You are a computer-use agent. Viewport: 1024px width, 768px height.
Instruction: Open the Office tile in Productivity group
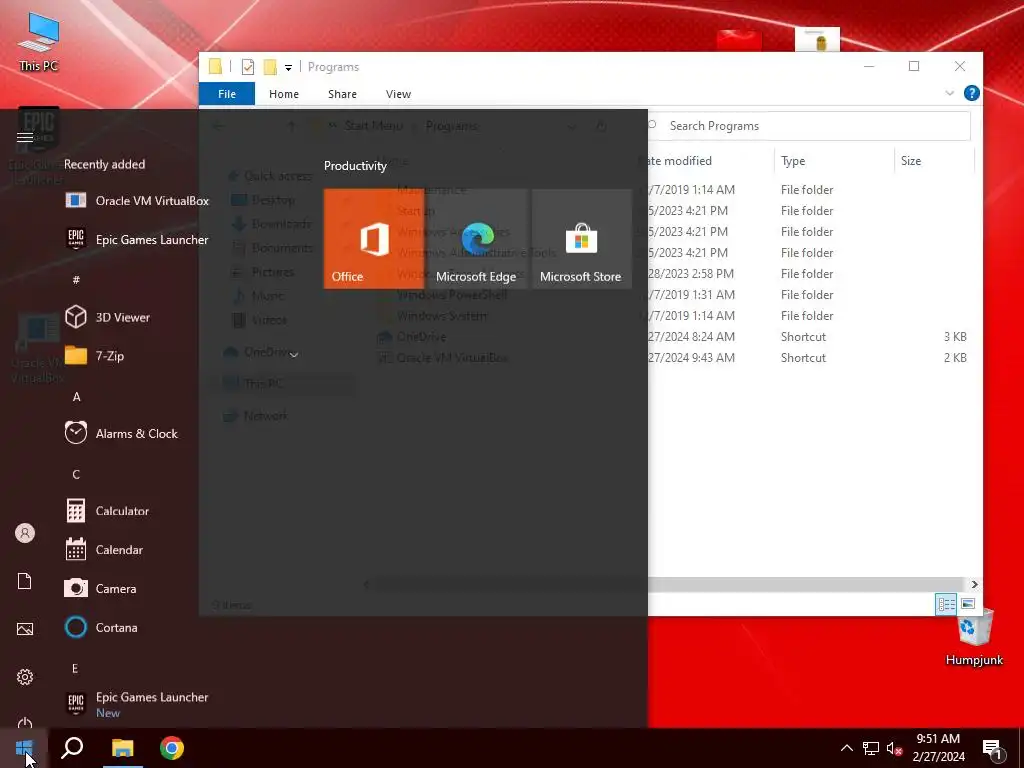pyautogui.click(x=374, y=238)
